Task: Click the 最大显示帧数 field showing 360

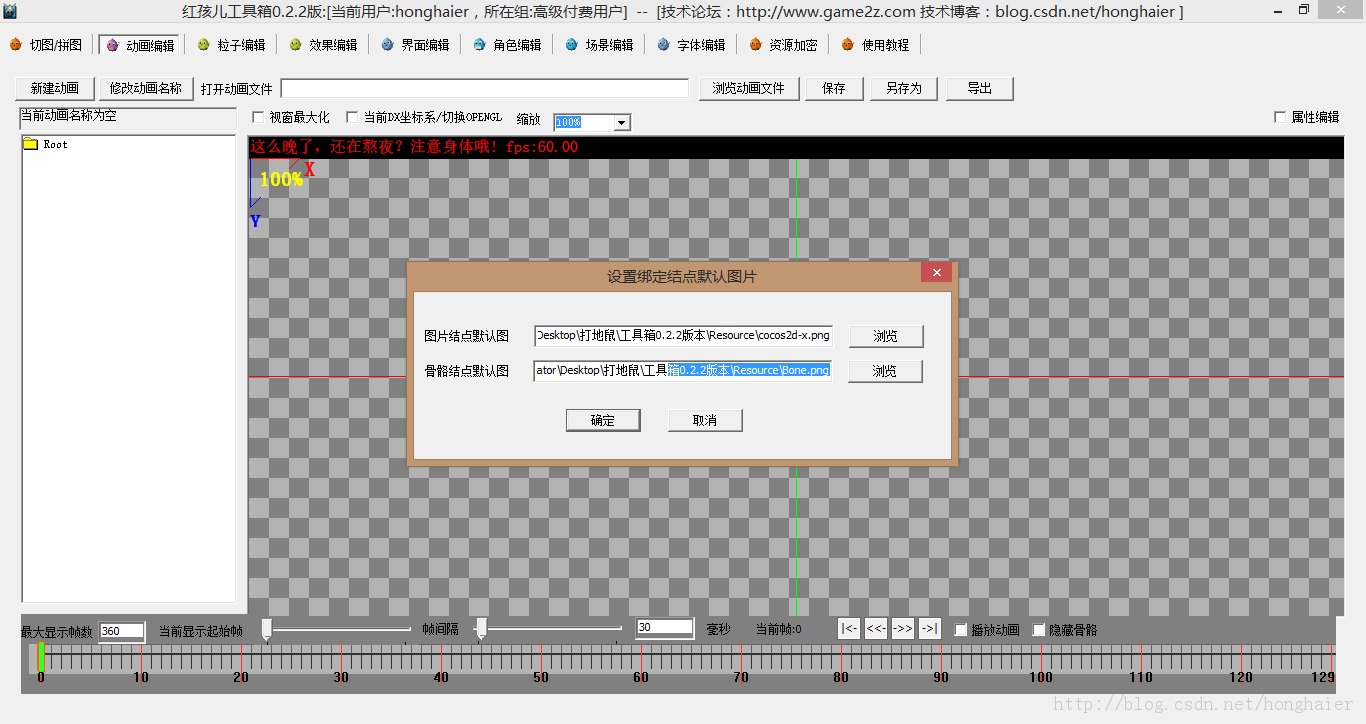Action: click(x=123, y=631)
